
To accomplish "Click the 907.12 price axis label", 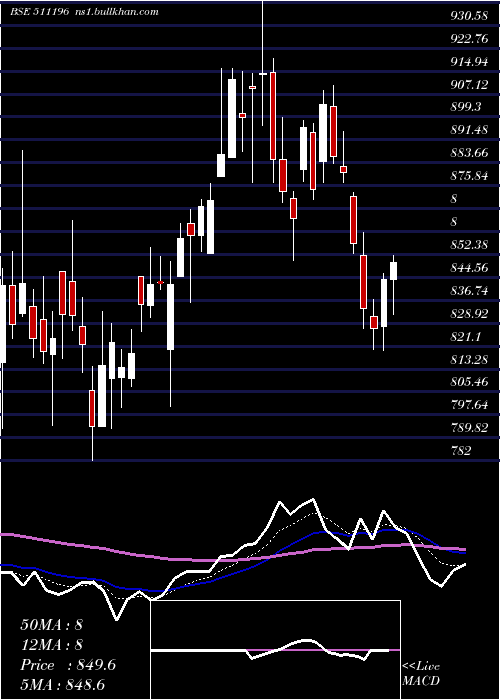I will tap(469, 84).
